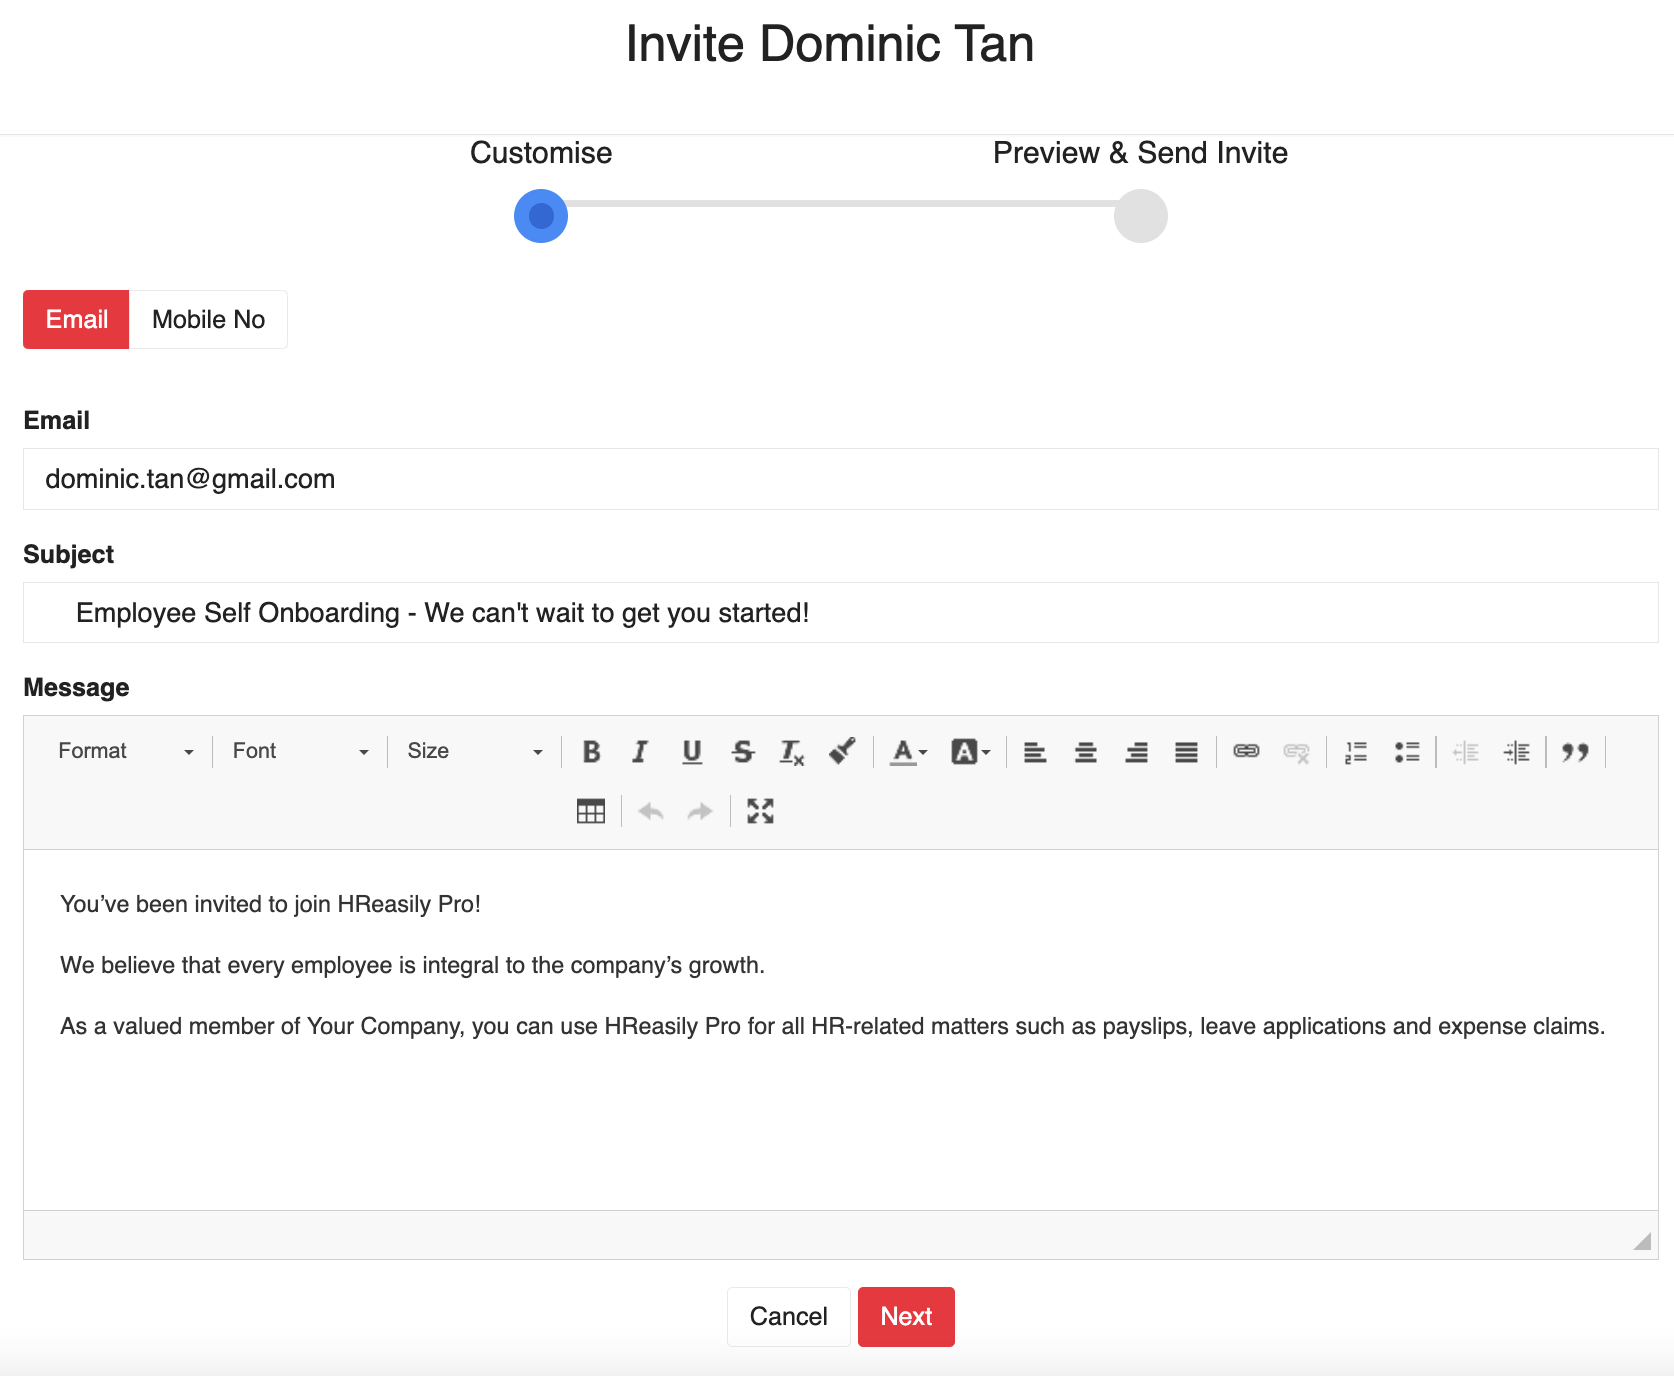Click the editor resize handle corner
1674x1376 pixels.
pos(1642,1241)
